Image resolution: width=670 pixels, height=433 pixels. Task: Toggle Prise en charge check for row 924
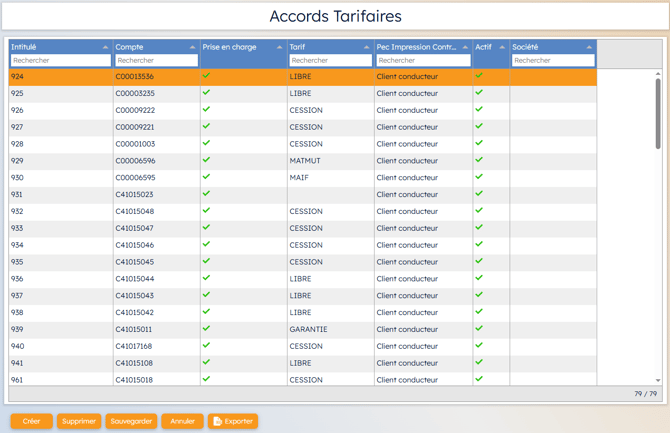[x=206, y=76]
